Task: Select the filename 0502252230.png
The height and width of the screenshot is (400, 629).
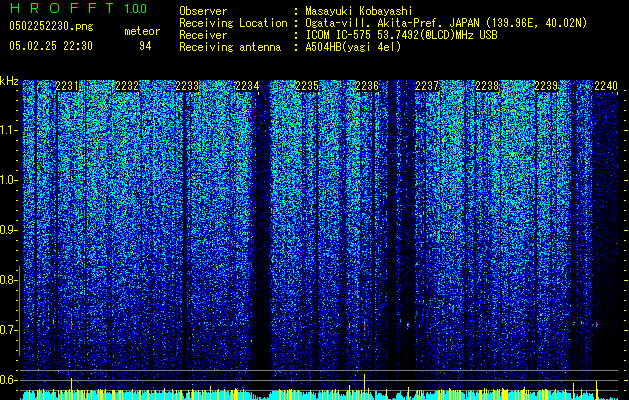Action: click(51, 26)
